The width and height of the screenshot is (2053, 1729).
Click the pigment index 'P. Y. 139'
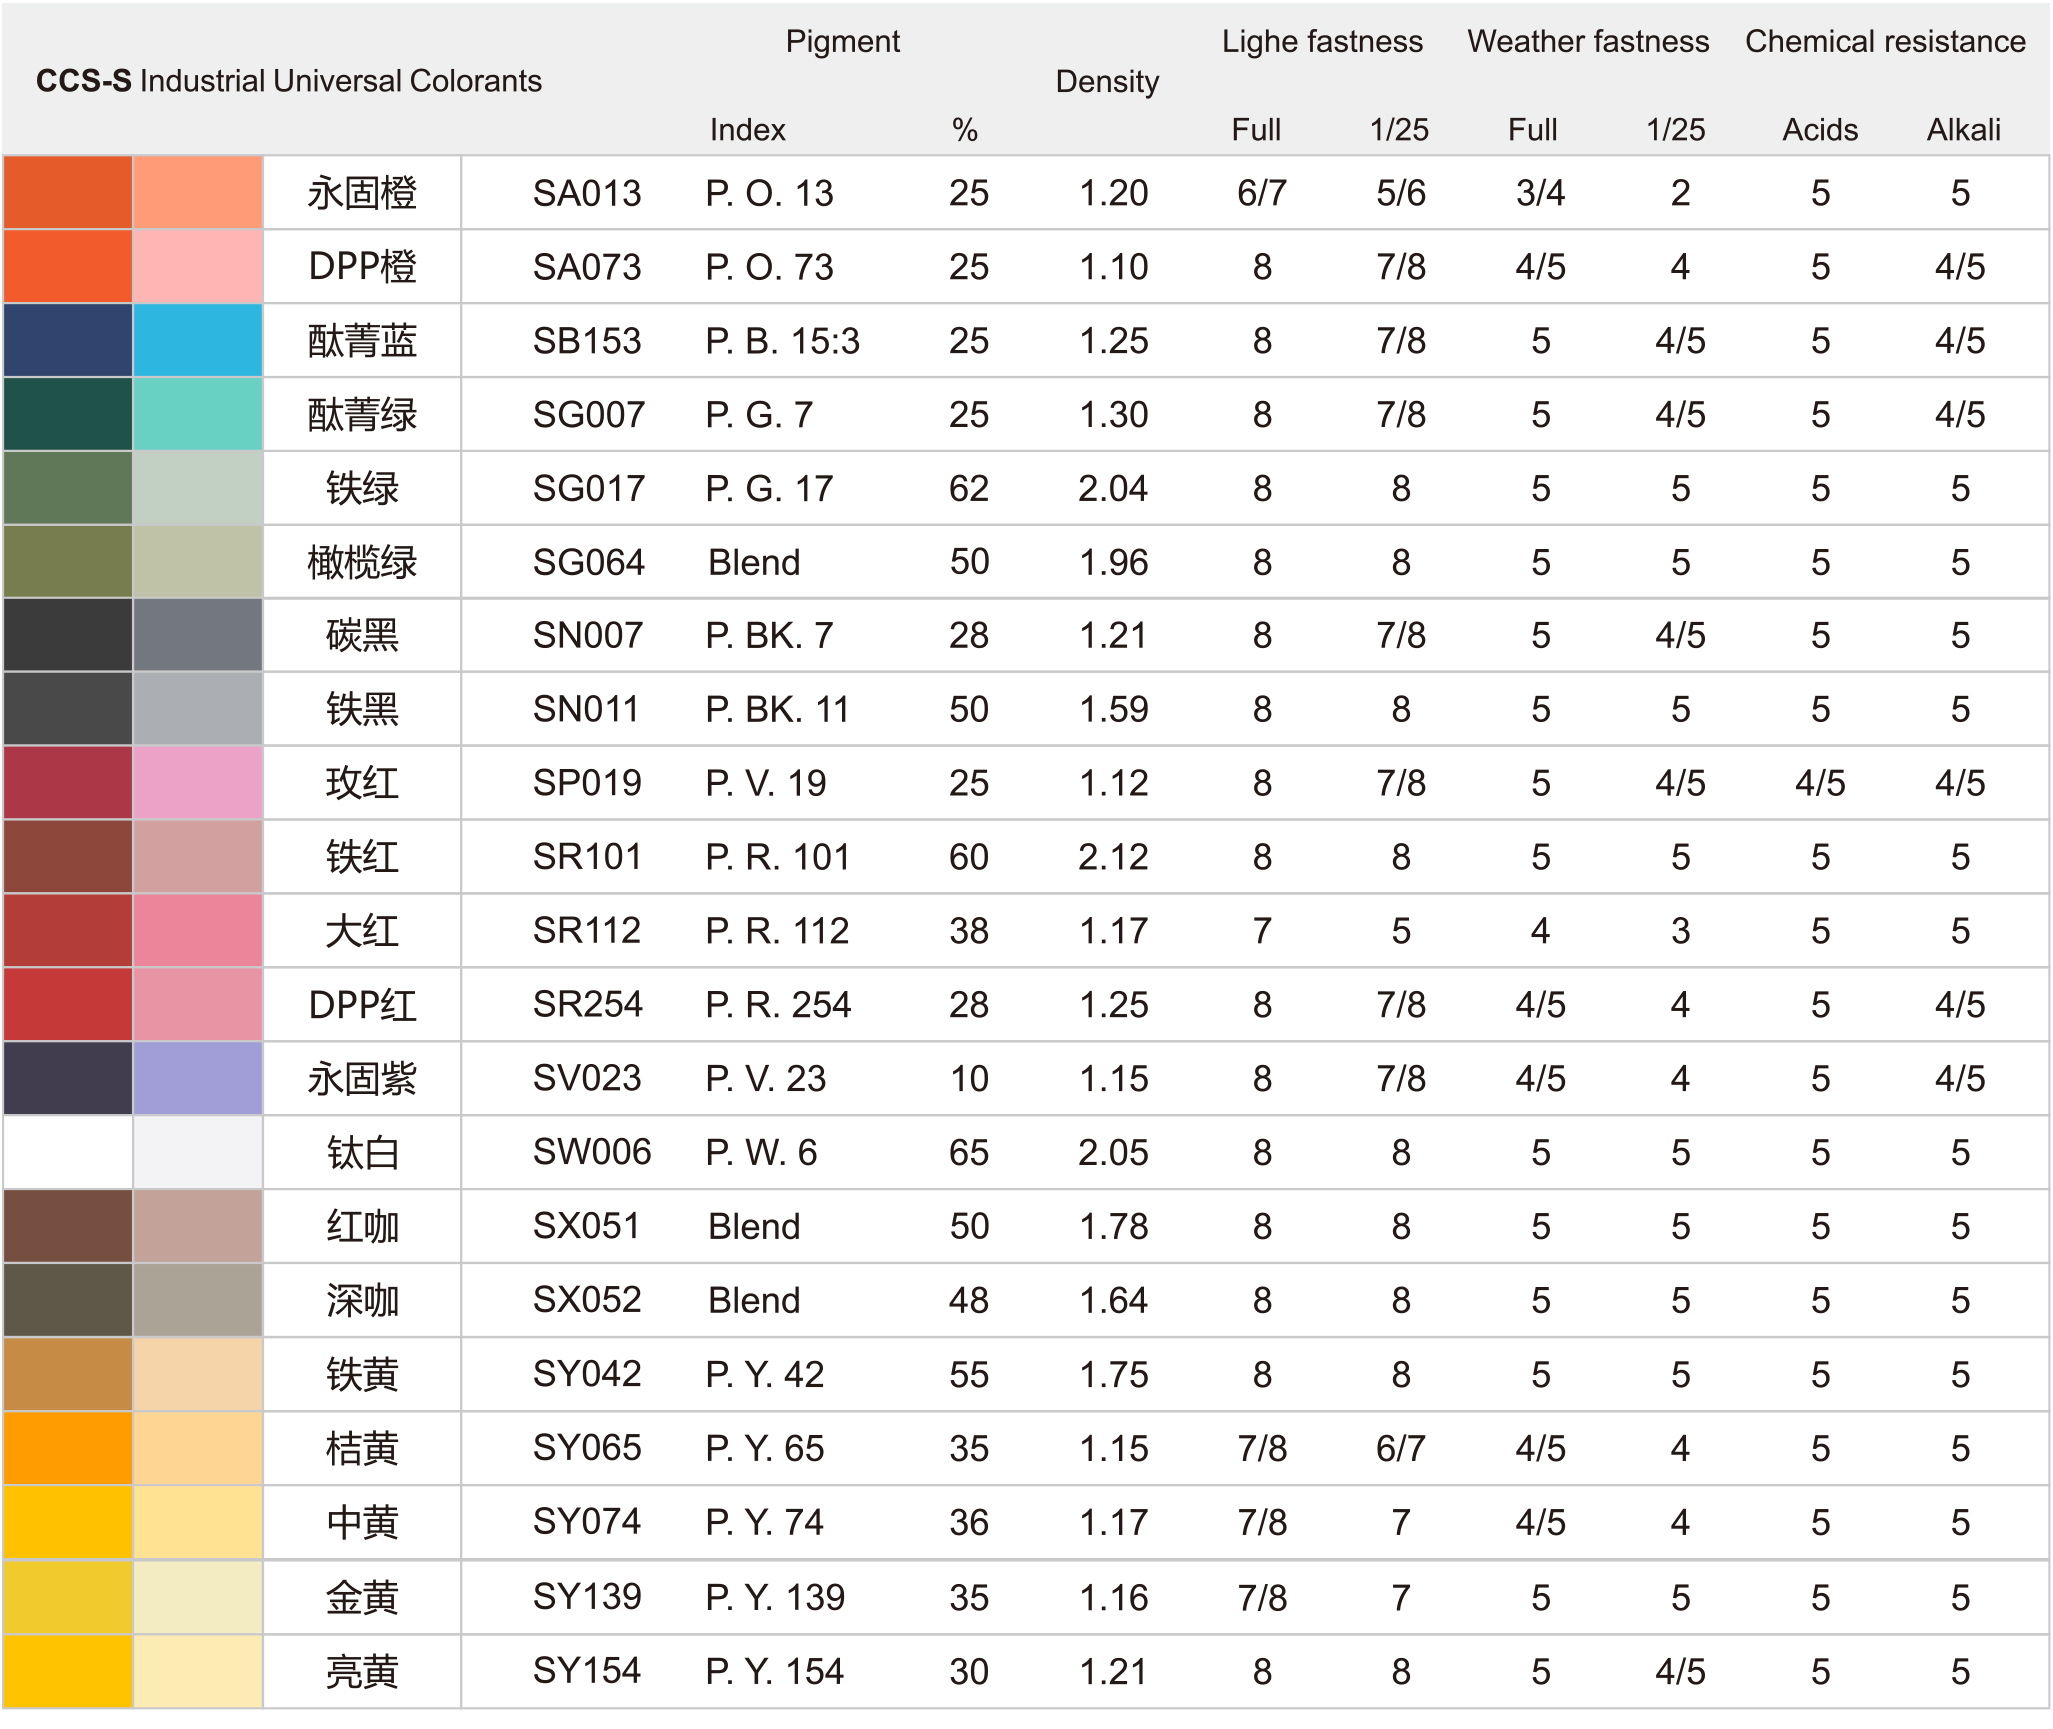[775, 1597]
